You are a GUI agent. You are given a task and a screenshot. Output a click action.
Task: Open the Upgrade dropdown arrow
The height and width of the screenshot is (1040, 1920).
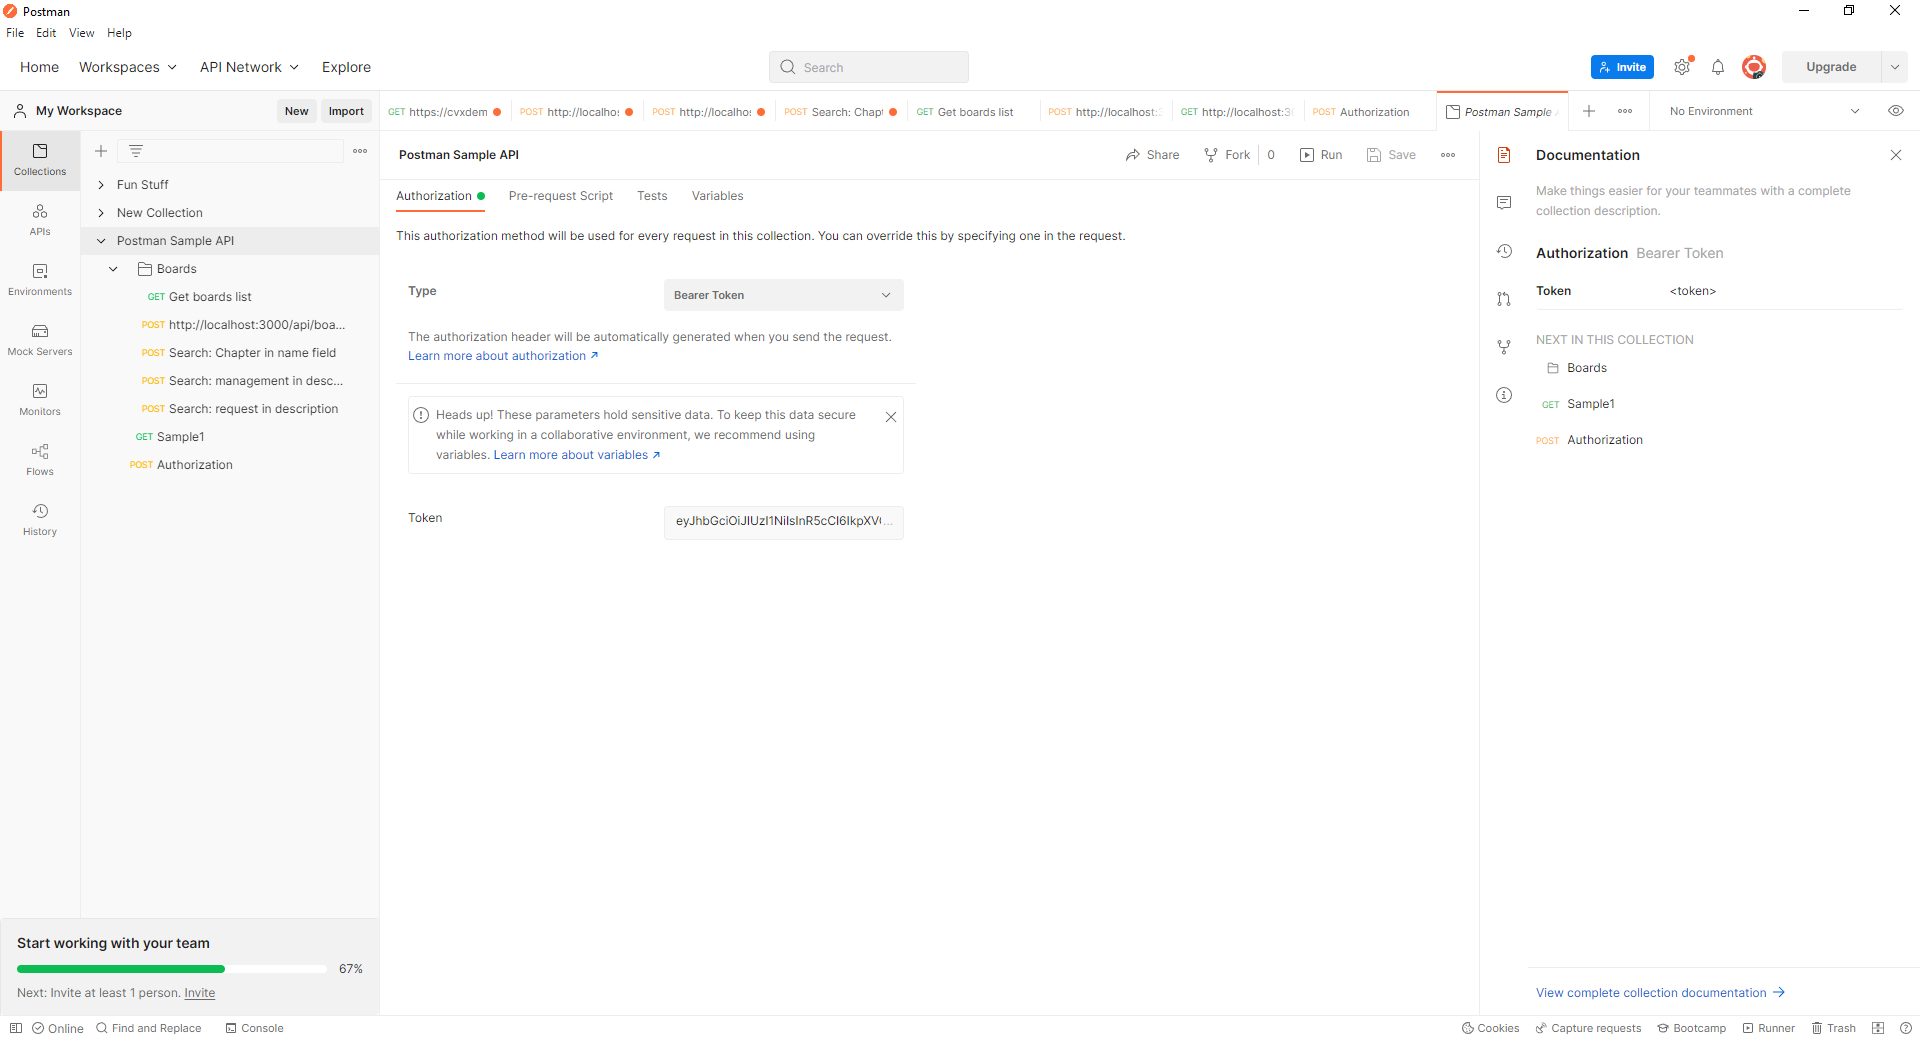(x=1895, y=67)
